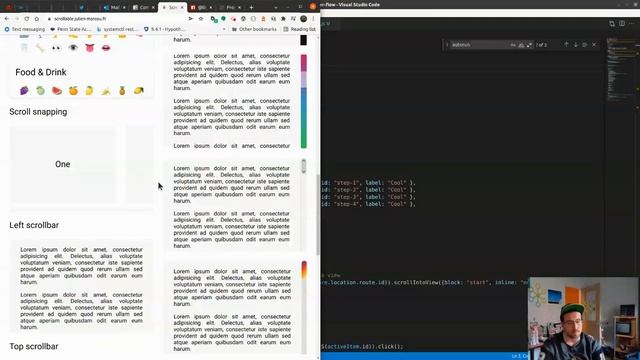The image size is (640, 360).
Task: Click the pair of eyes emoji
Action: click(56, 48)
